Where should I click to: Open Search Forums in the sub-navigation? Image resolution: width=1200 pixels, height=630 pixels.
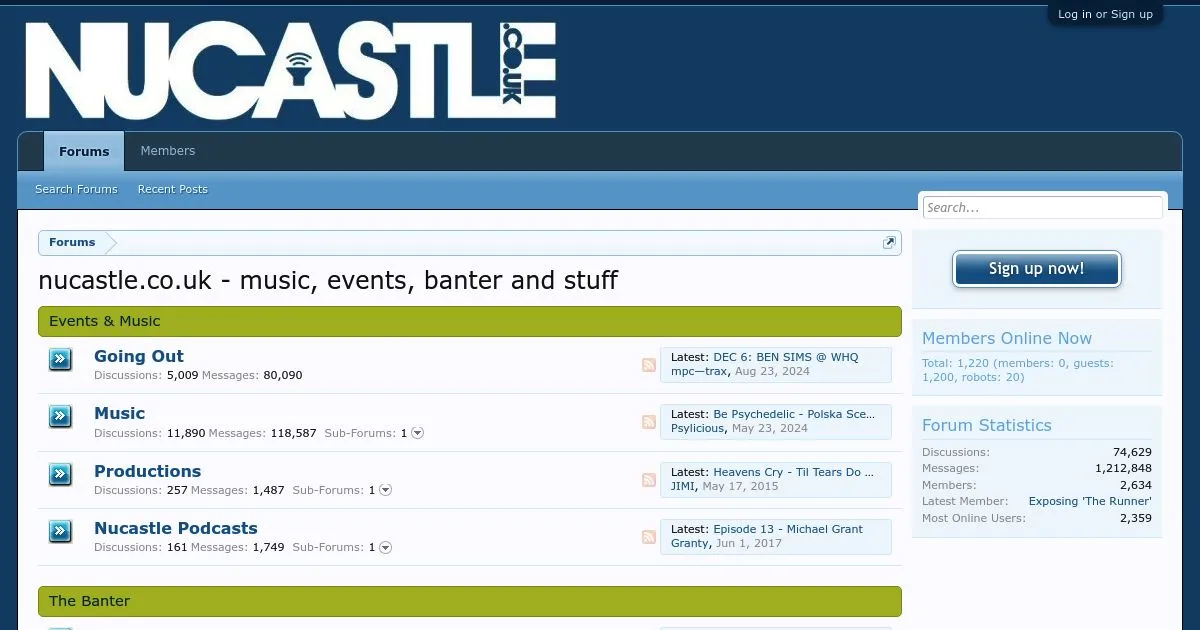point(76,189)
